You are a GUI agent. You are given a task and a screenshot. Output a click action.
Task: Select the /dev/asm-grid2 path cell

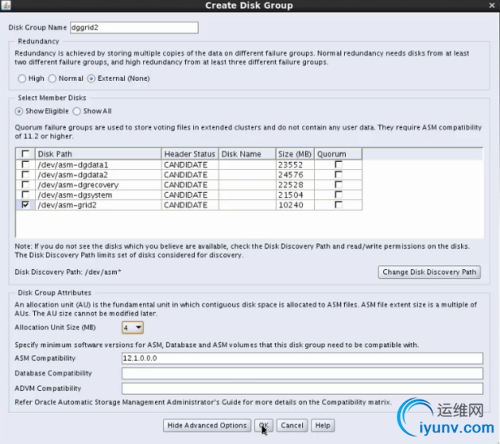[98, 205]
